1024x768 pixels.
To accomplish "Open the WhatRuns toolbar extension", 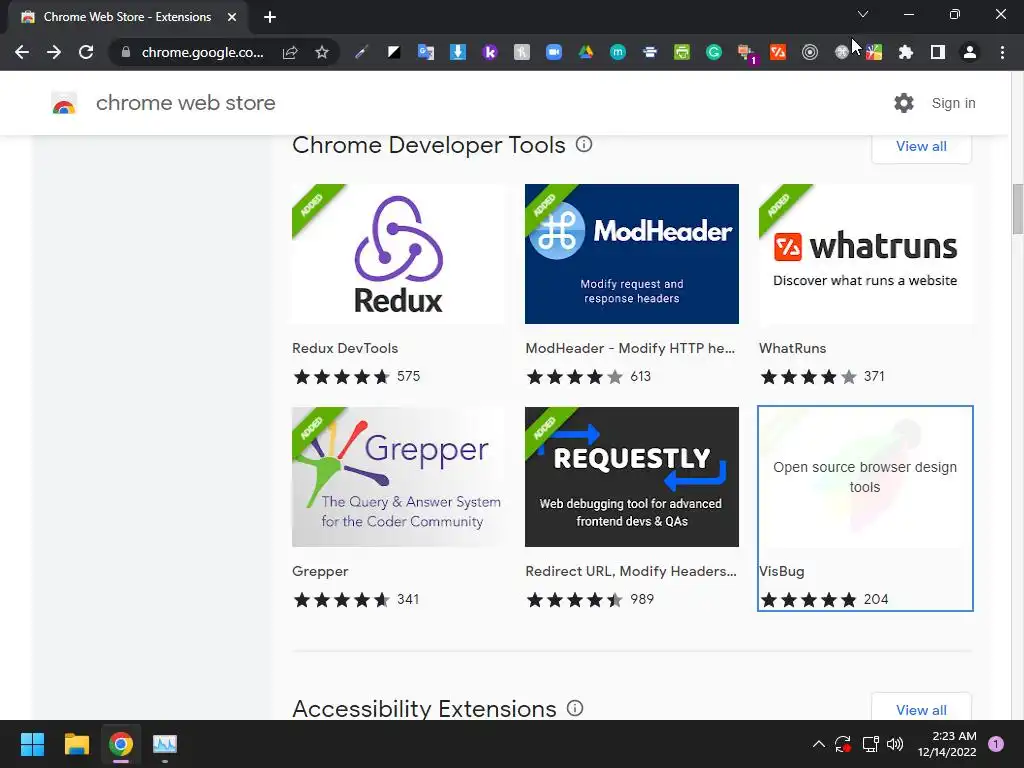I will (x=778, y=52).
